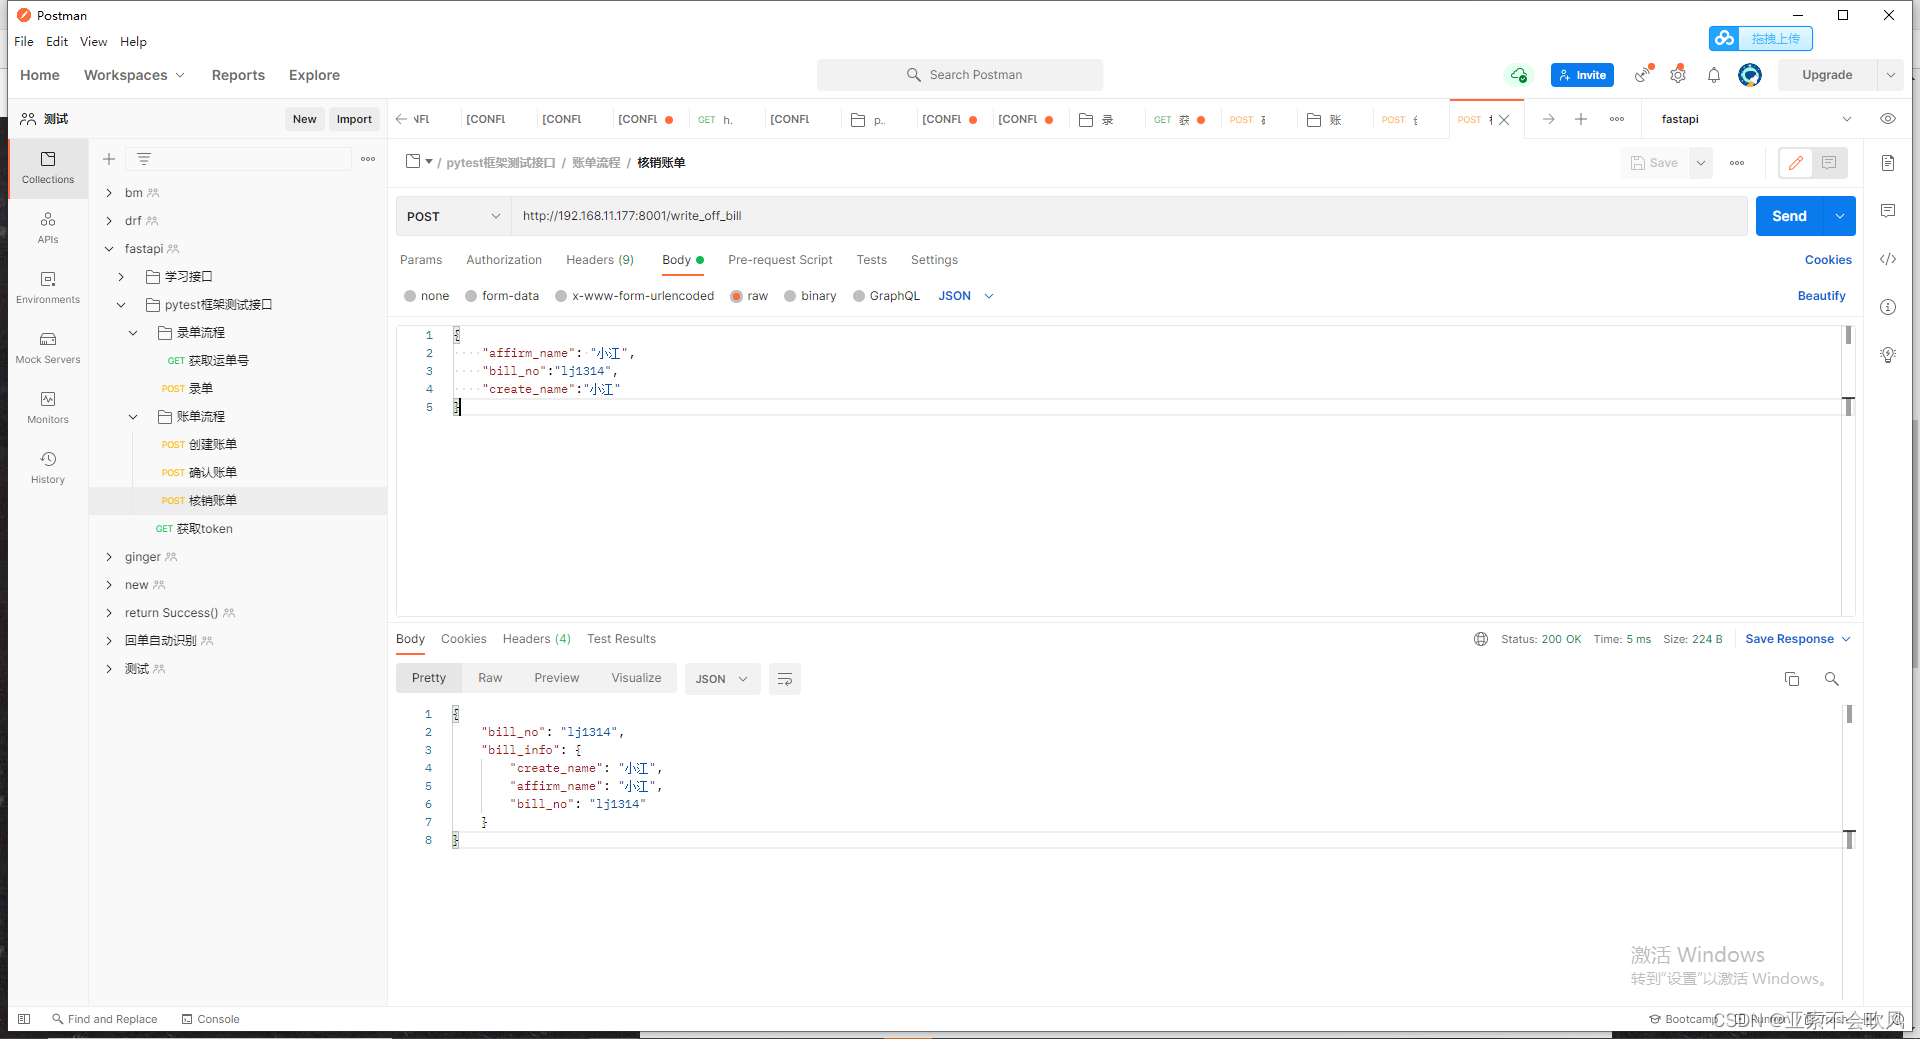Switch to the Authorization tab
This screenshot has height=1039, width=1920.
point(504,260)
